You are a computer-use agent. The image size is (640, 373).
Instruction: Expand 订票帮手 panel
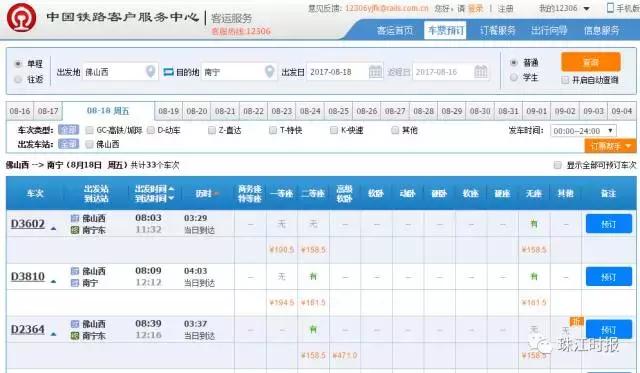(x=610, y=146)
